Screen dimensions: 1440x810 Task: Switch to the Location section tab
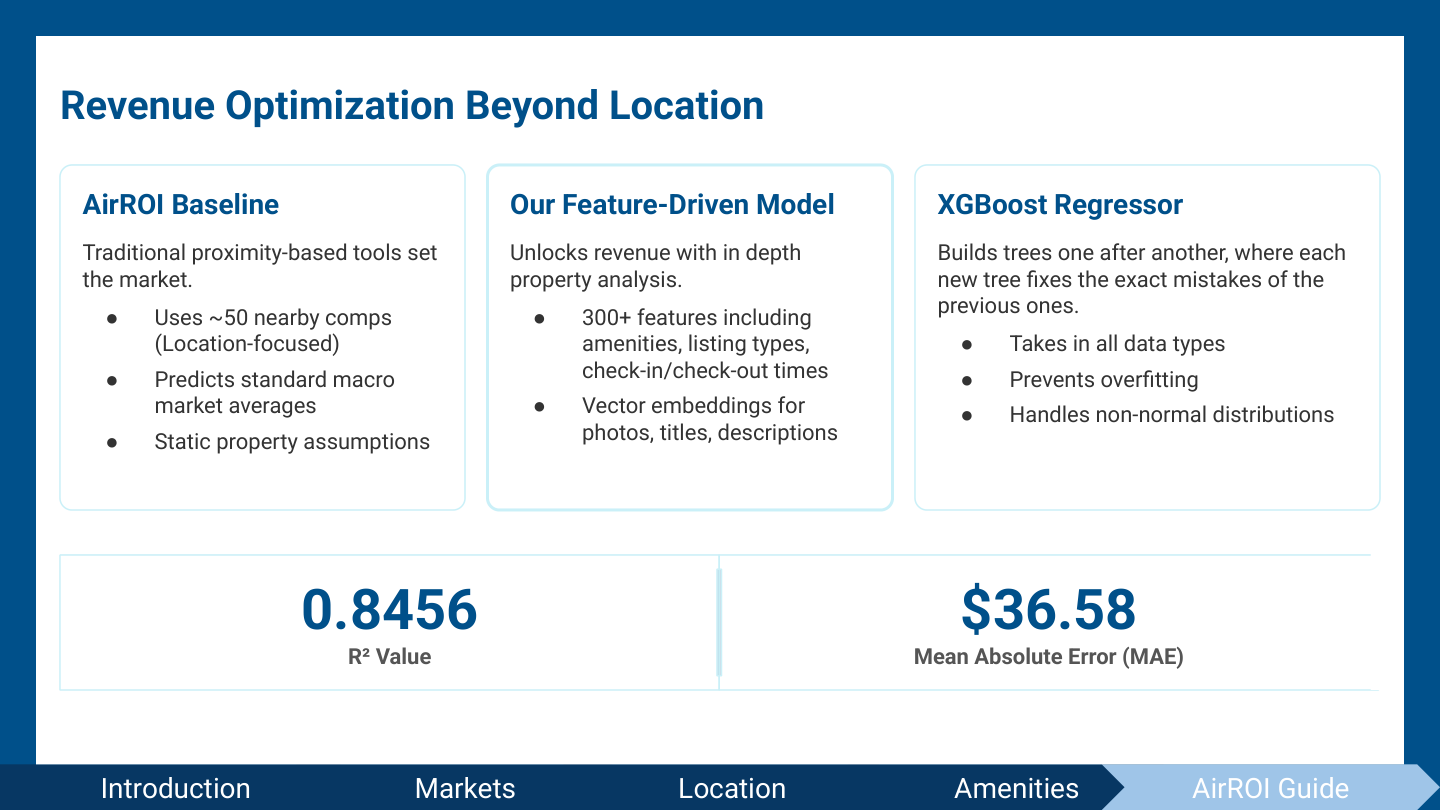click(x=732, y=788)
